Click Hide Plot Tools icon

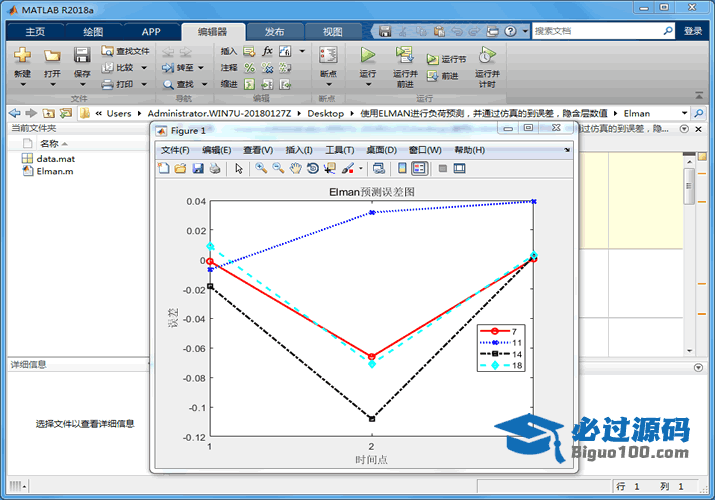442,168
